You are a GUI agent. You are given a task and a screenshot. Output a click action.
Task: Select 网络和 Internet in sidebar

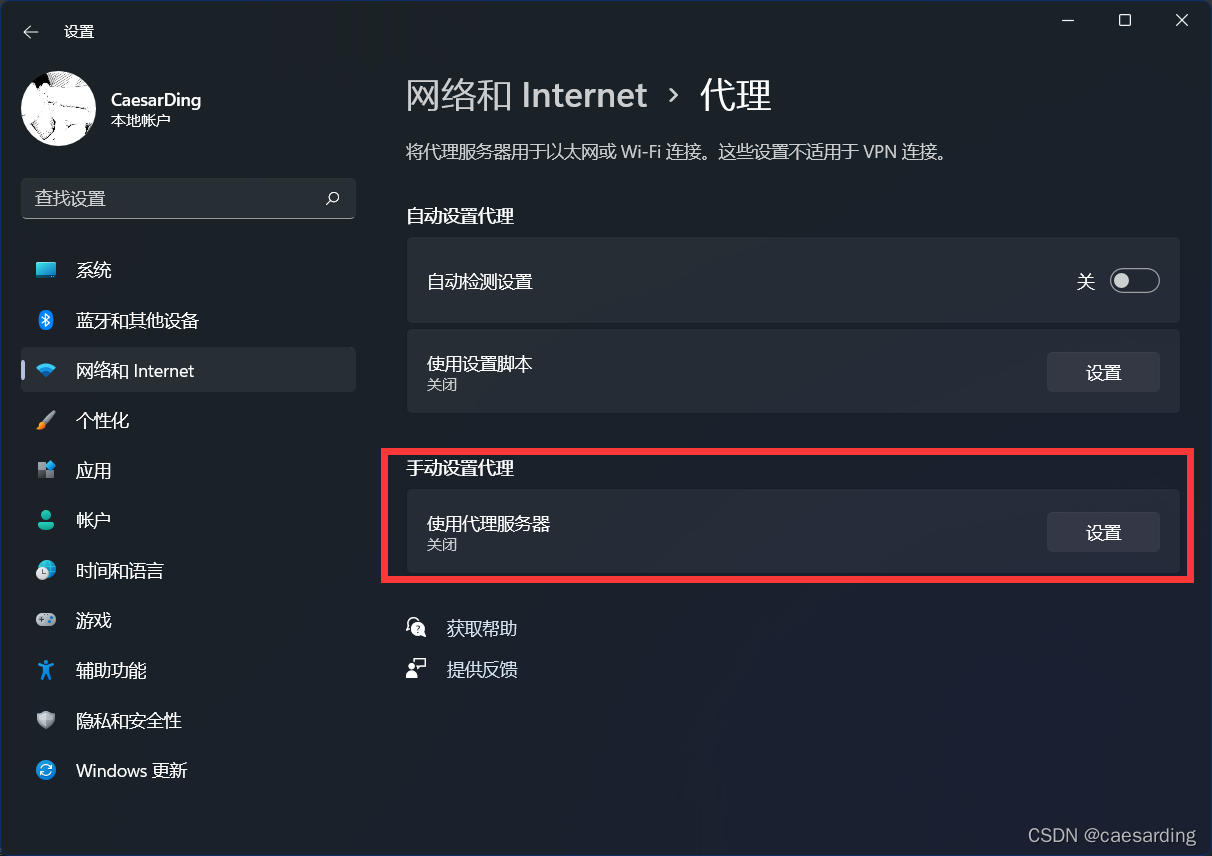[188, 370]
